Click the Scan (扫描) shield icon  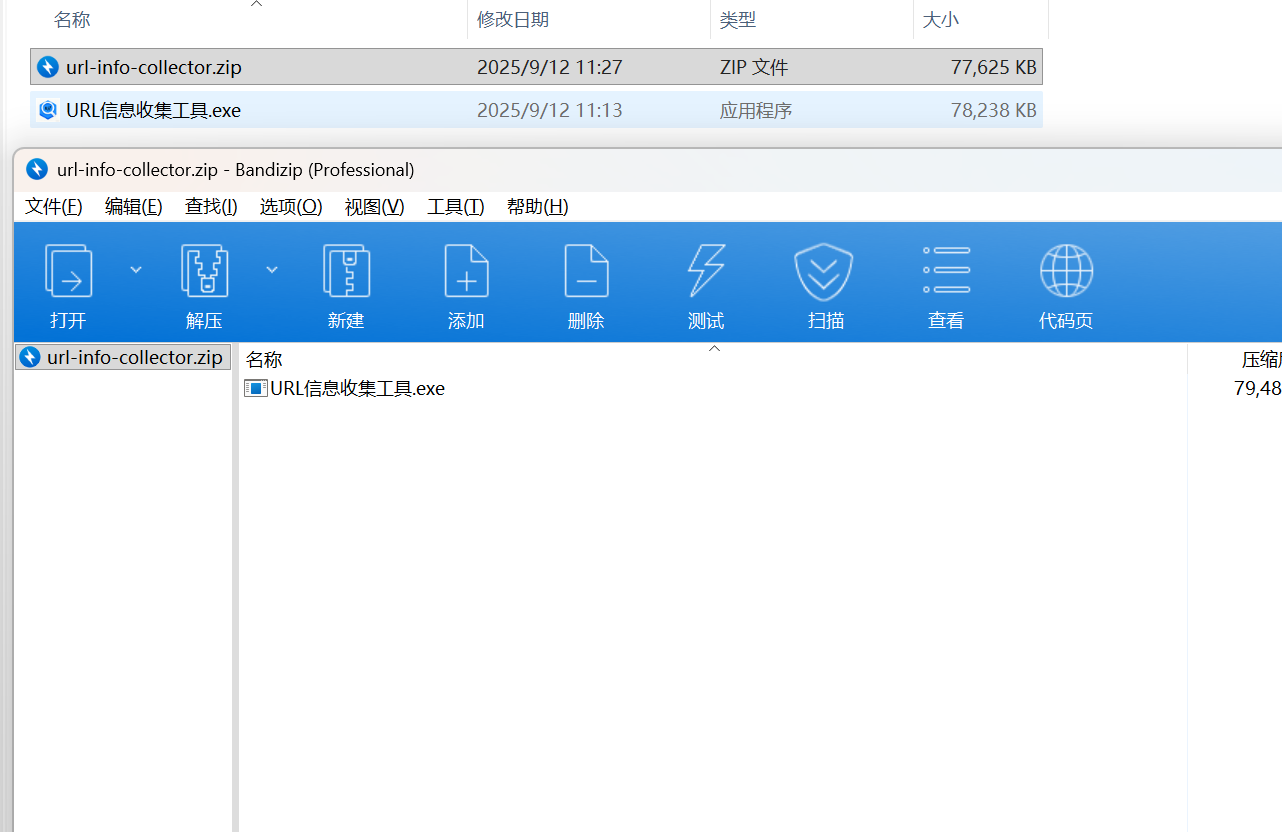(x=825, y=272)
